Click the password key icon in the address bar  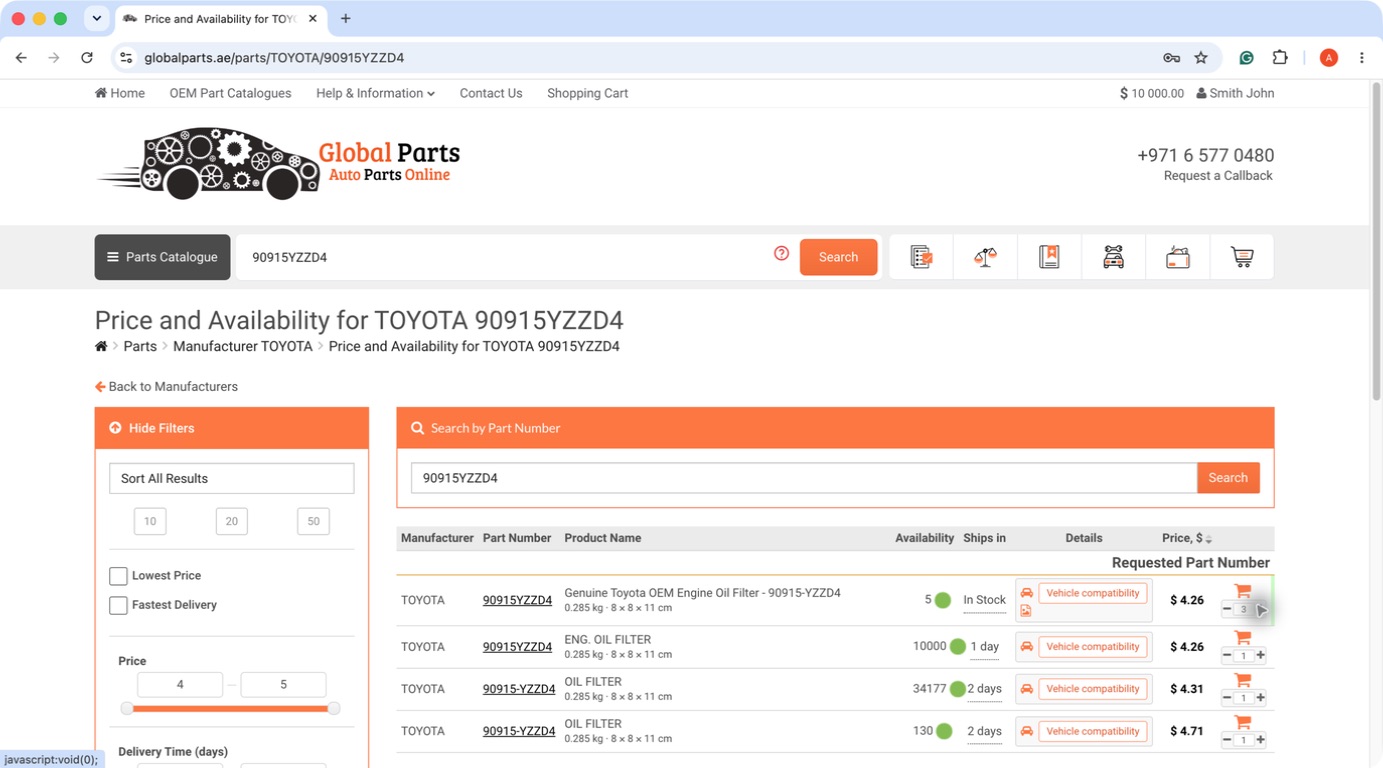click(1171, 58)
